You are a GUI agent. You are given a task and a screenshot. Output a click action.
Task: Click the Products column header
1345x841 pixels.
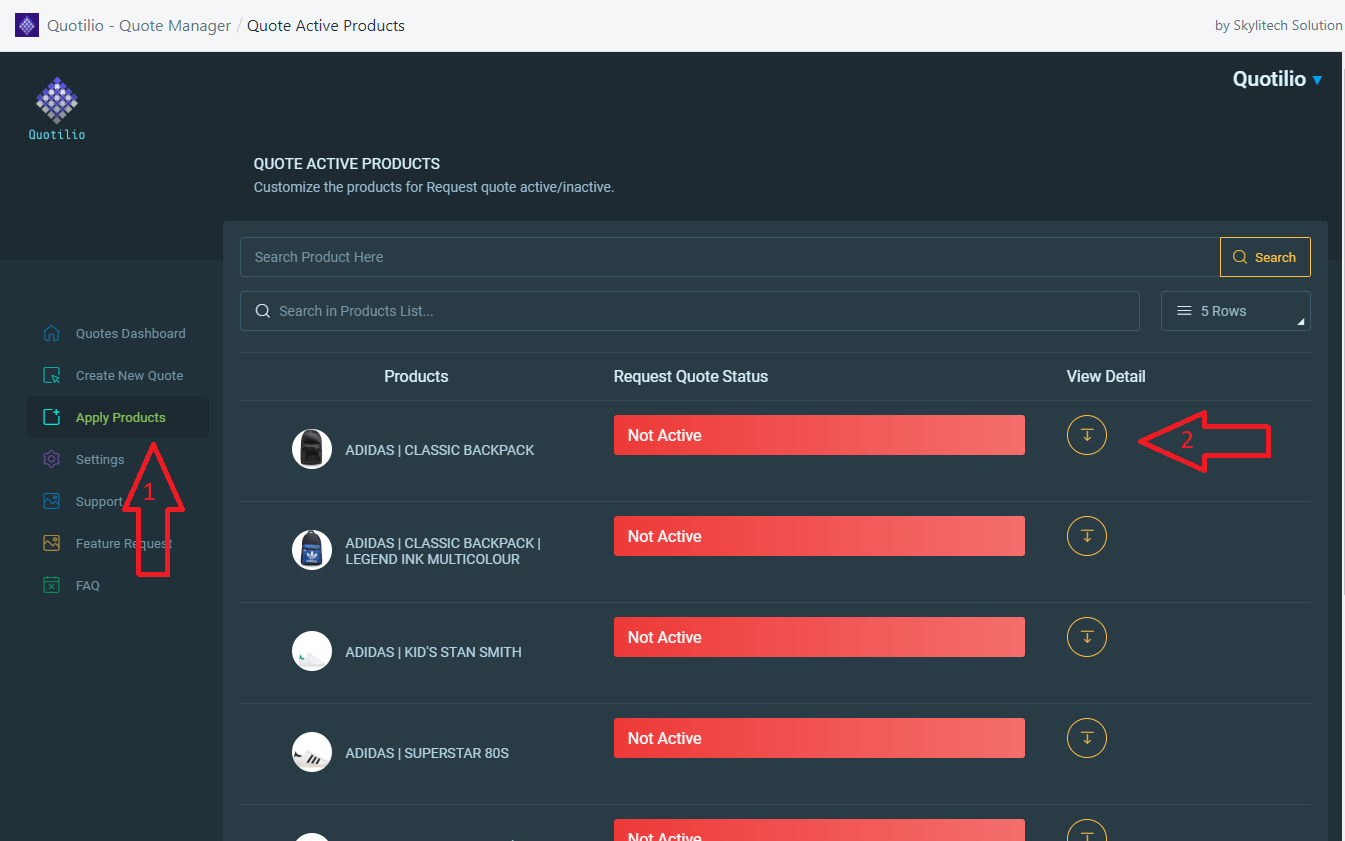[x=416, y=377]
